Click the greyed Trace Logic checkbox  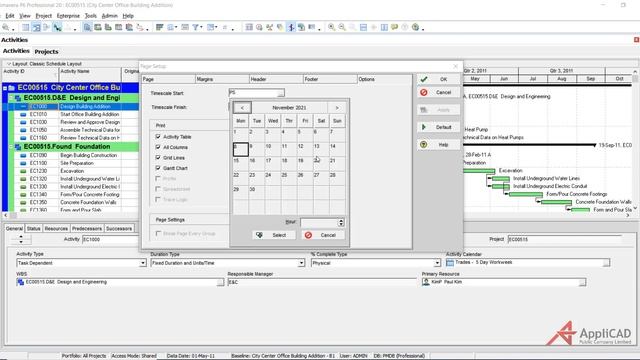pos(158,199)
